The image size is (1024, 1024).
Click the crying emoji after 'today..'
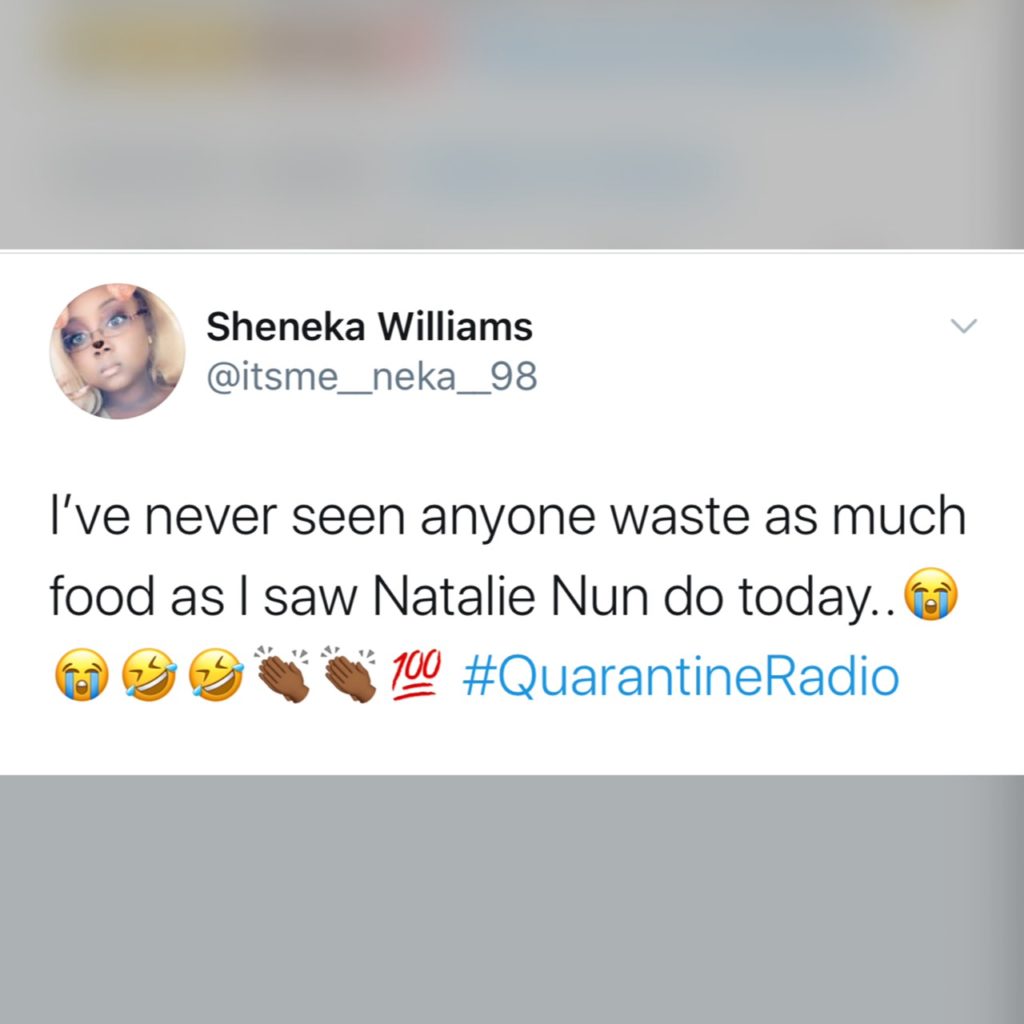point(931,594)
